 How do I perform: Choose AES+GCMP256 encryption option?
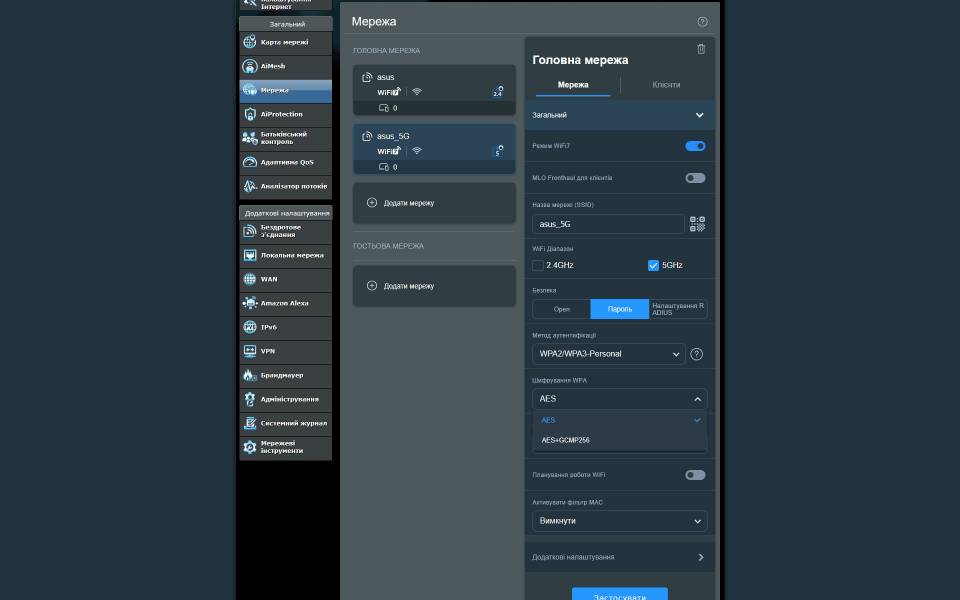[566, 440]
